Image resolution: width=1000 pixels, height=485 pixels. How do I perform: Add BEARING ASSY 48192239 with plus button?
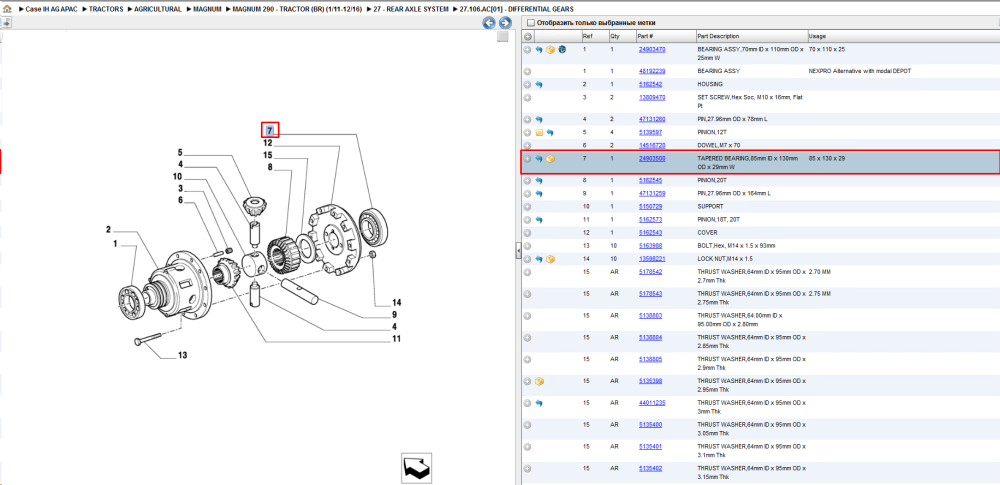(x=527, y=71)
